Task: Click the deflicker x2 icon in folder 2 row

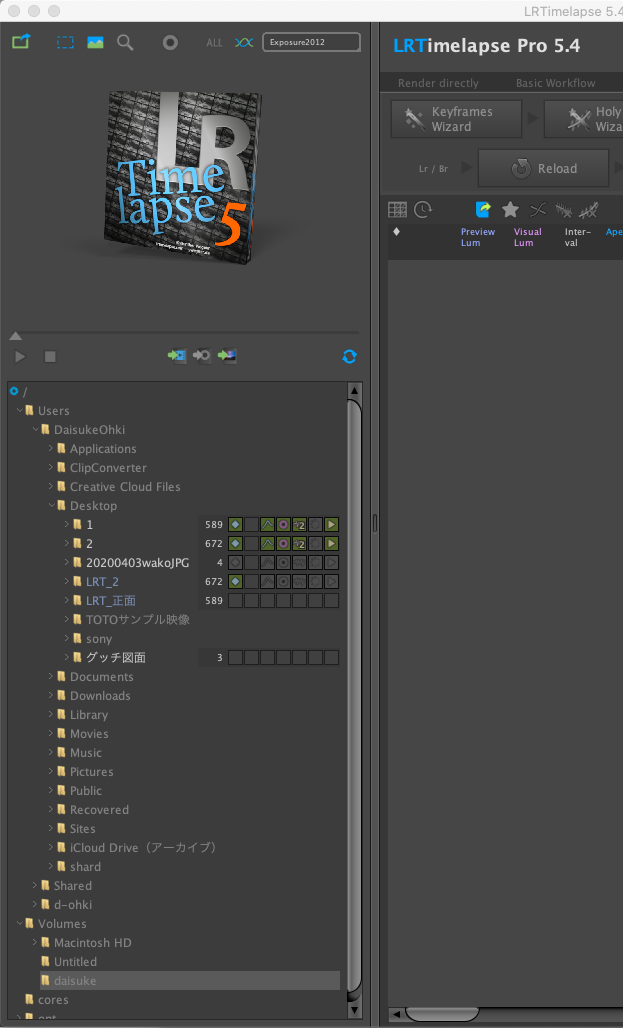Action: coord(300,544)
